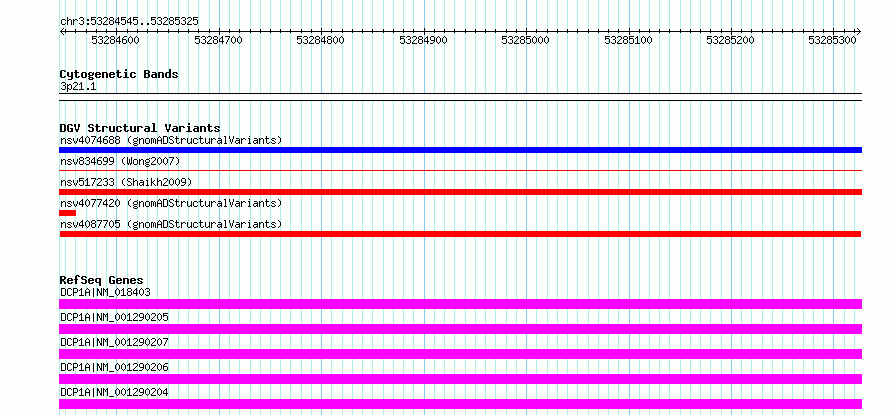The width and height of the screenshot is (890, 415).
Task: Open variant nsv4087705 (gnomADStructuralVariants) label
Action: tap(171, 224)
